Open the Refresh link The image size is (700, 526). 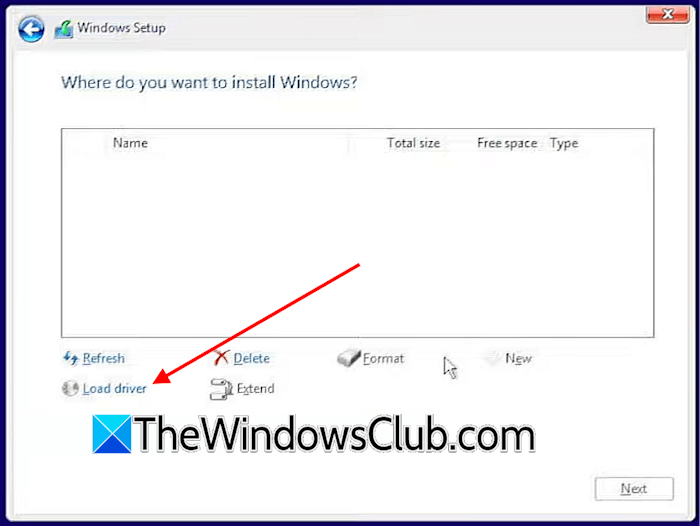(104, 358)
